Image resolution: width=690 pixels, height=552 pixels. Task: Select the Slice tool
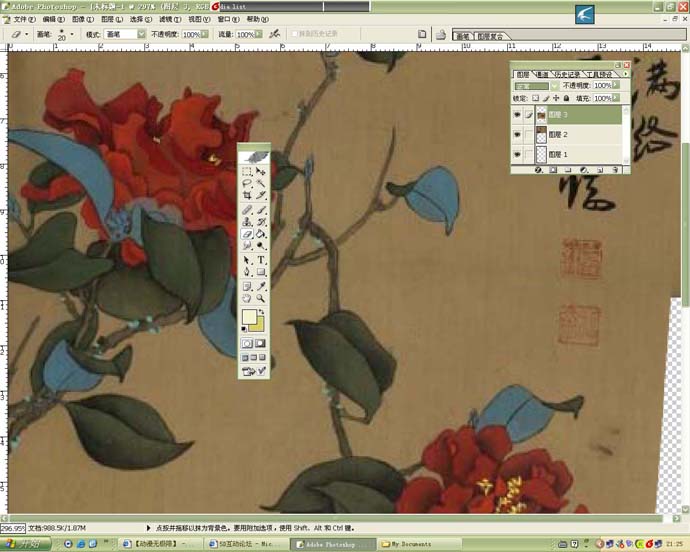pyautogui.click(x=261, y=195)
